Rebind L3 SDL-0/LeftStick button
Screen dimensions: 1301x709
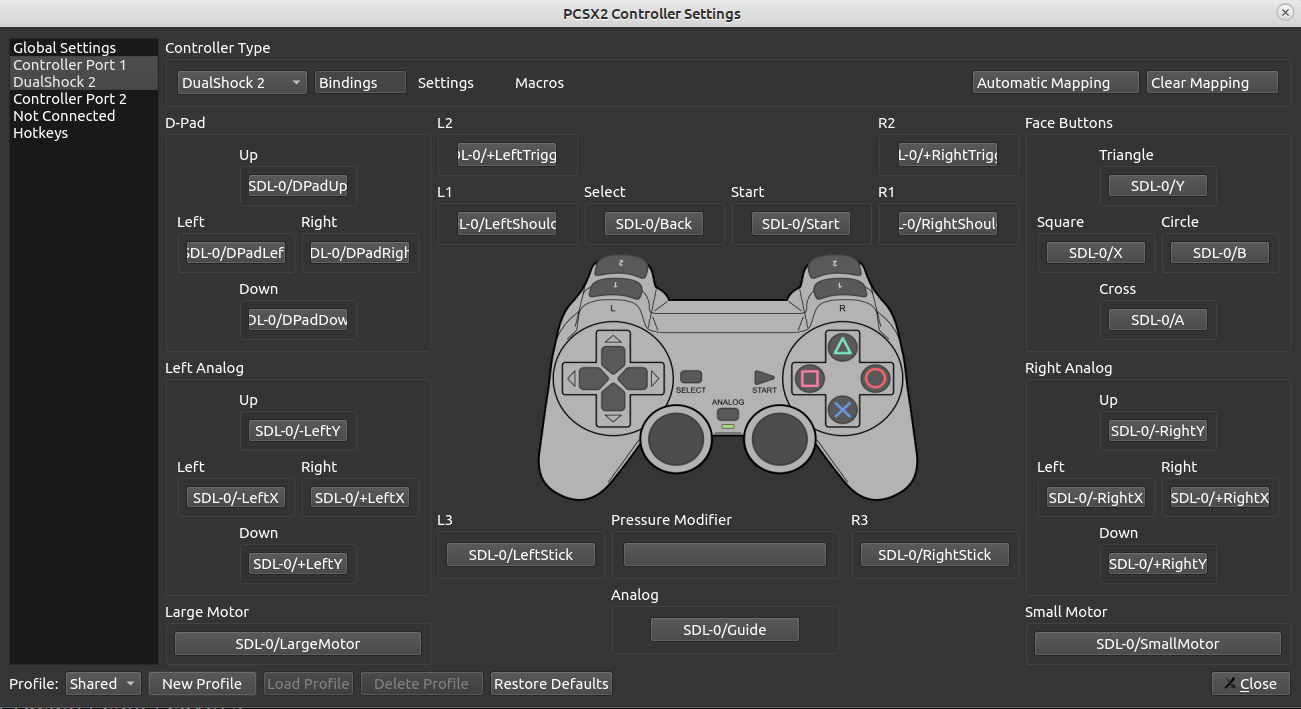pos(521,554)
